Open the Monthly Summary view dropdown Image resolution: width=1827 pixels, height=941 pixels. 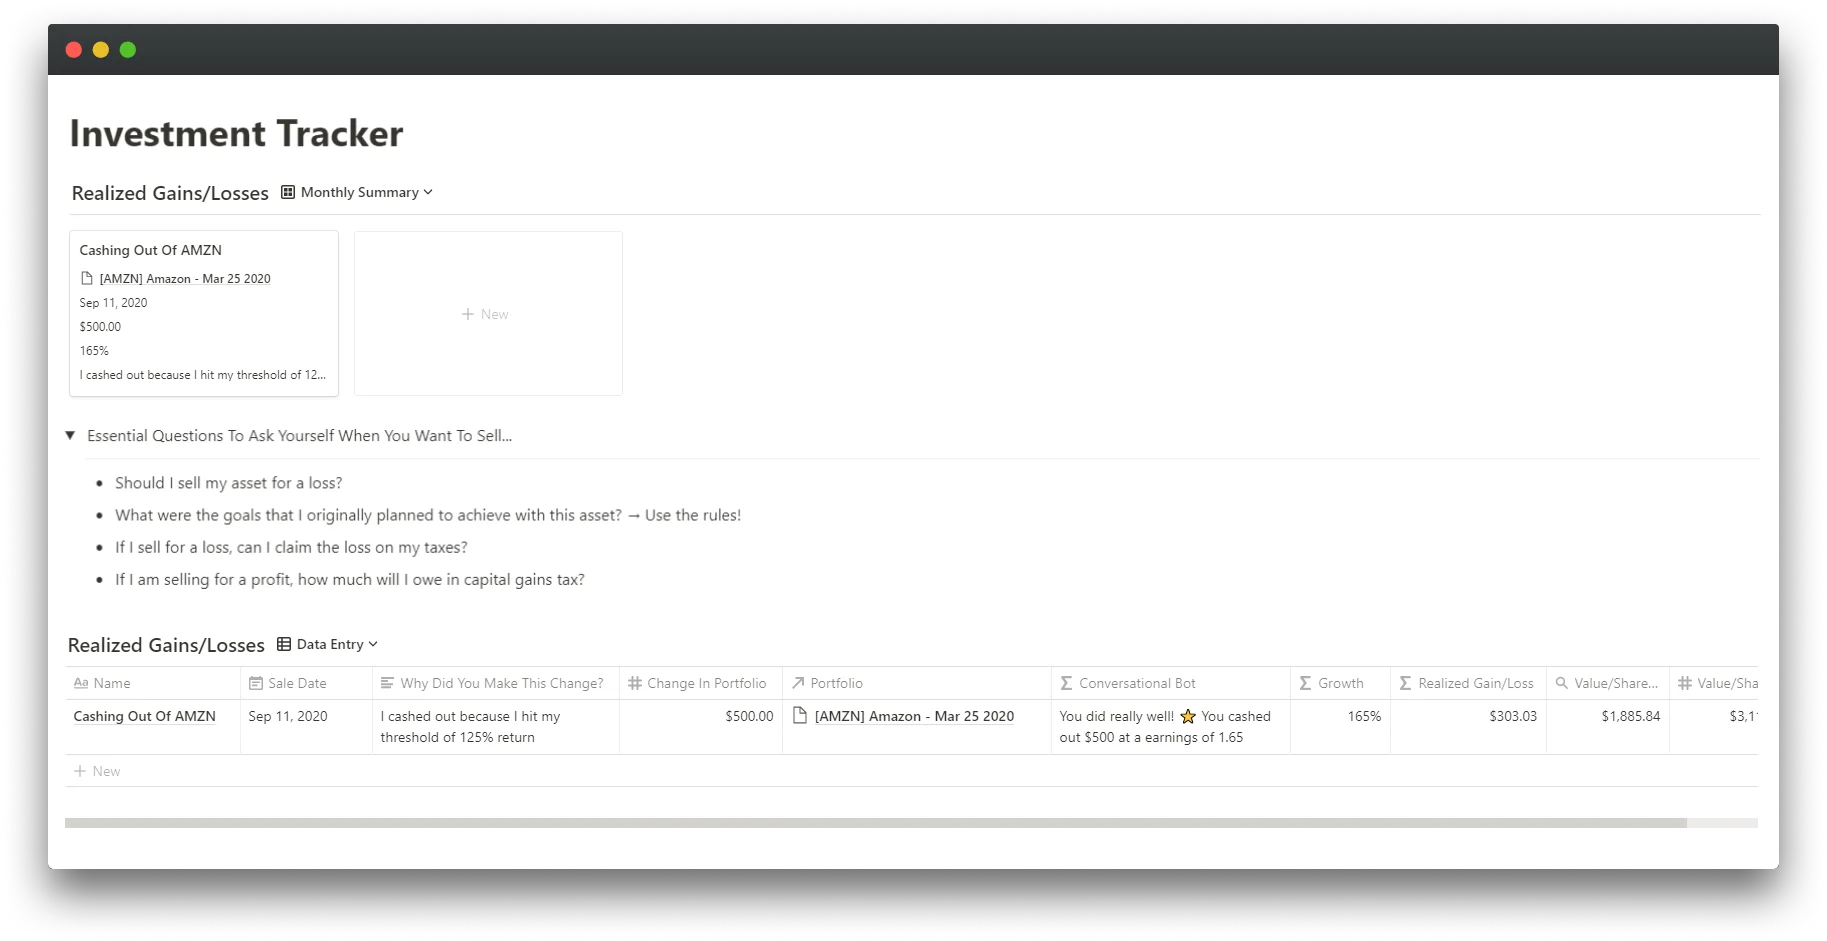click(x=367, y=192)
